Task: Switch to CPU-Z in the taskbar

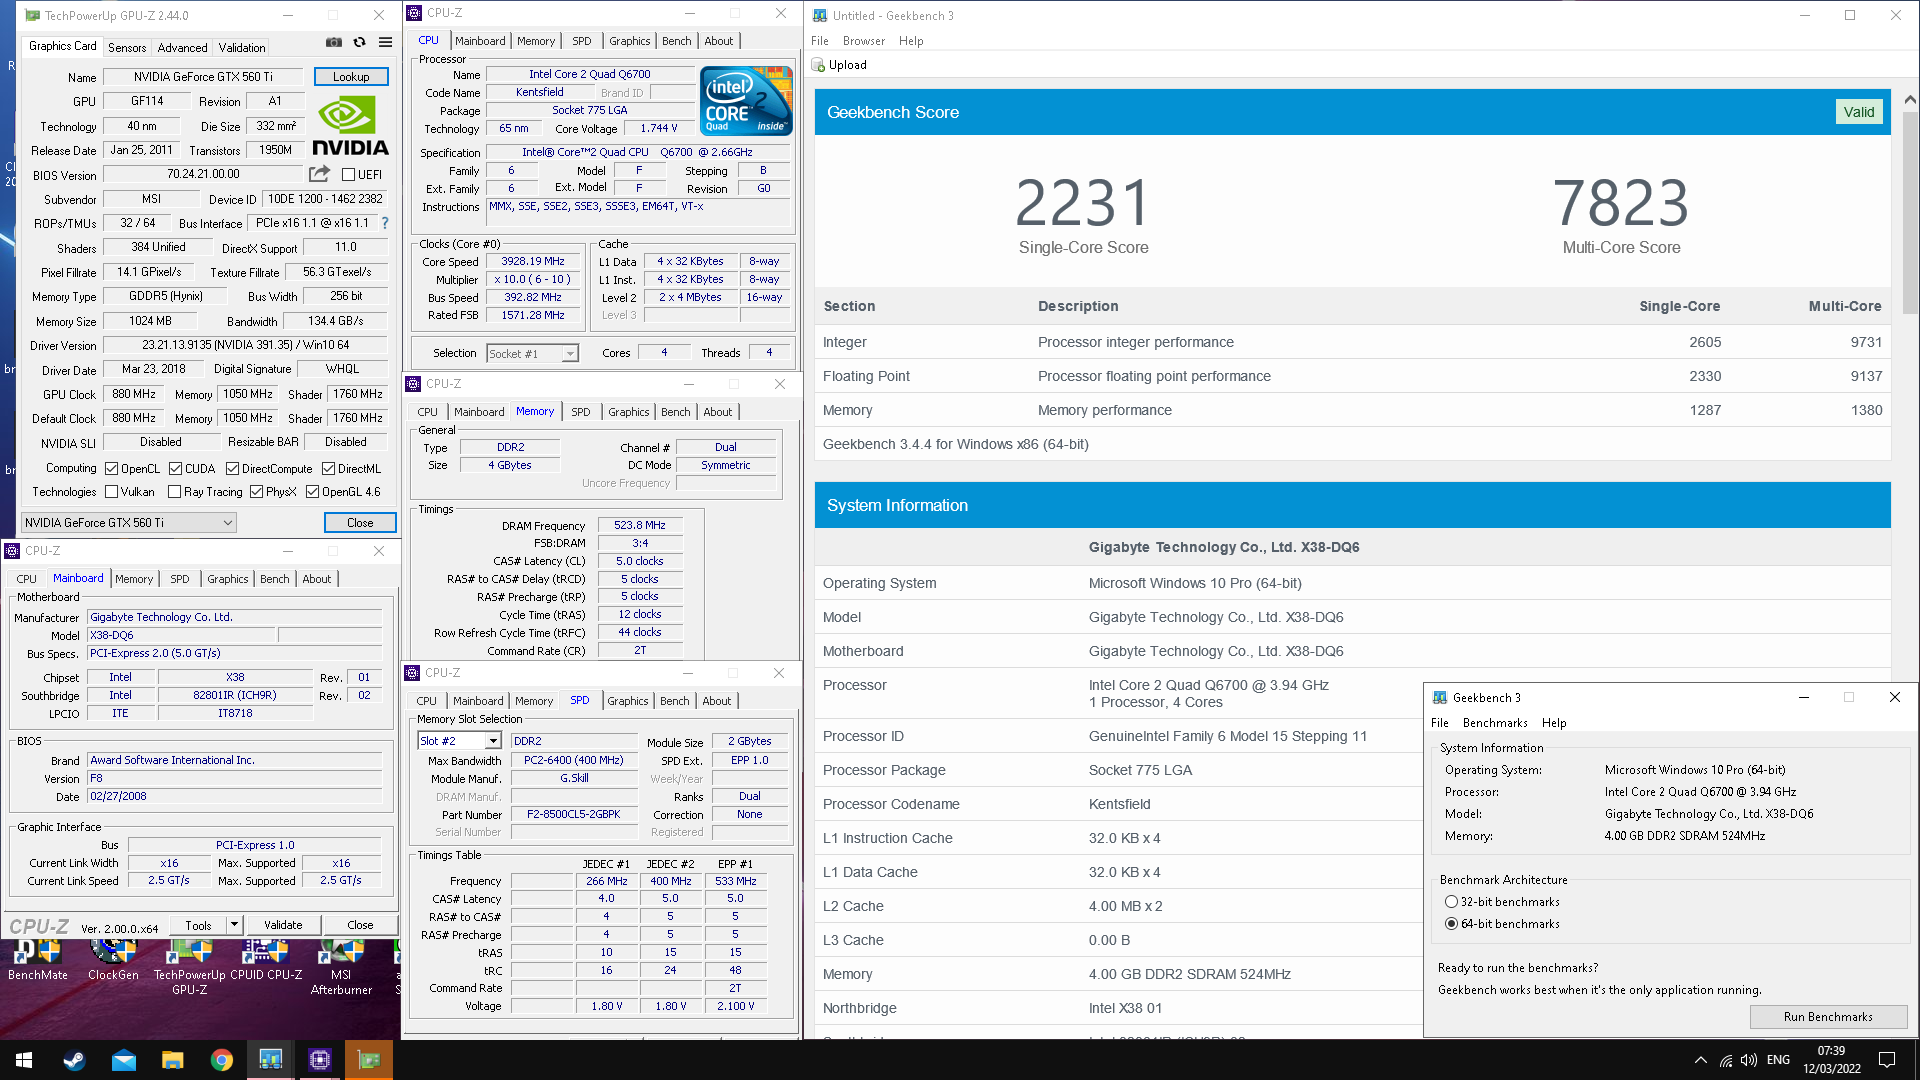Action: click(320, 1060)
